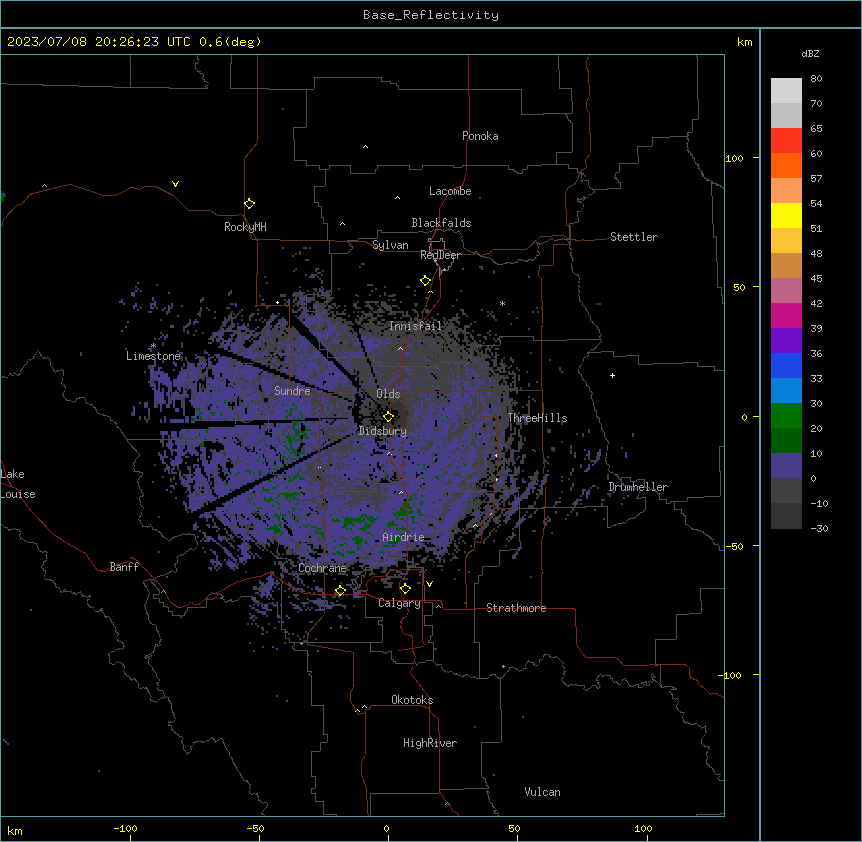Click the Calgary label
The image size is (862, 842).
coord(399,603)
